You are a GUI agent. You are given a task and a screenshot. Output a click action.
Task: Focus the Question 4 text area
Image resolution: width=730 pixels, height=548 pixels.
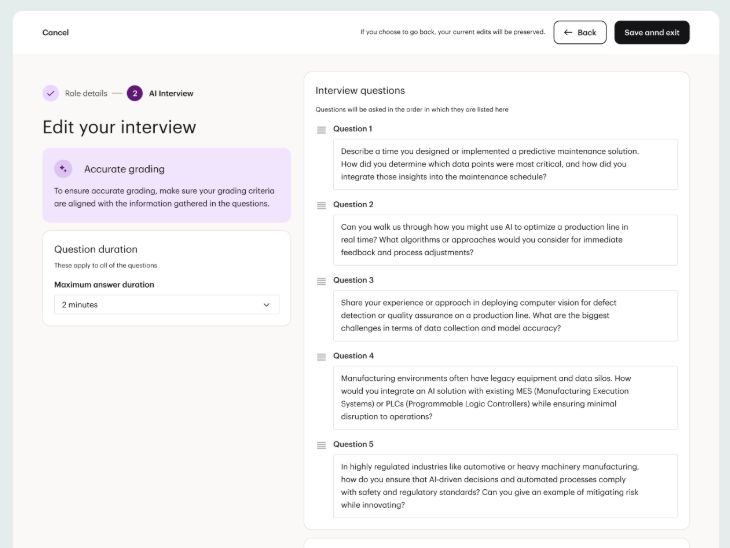505,397
